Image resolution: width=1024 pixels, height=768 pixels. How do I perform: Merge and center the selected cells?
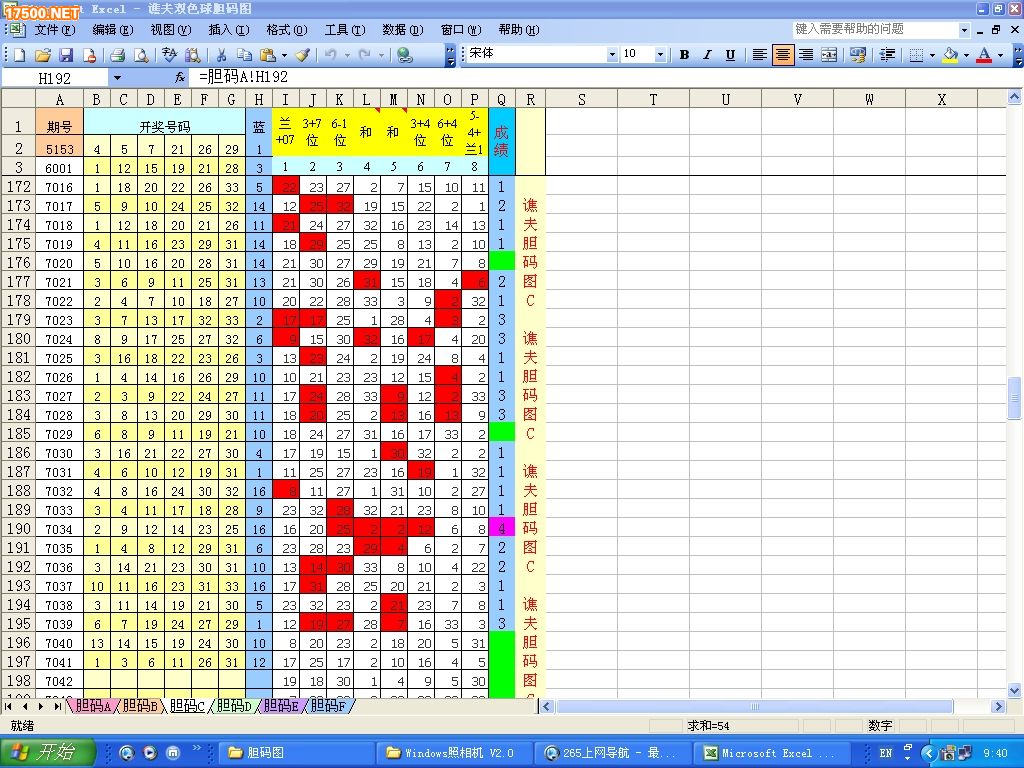click(x=829, y=55)
